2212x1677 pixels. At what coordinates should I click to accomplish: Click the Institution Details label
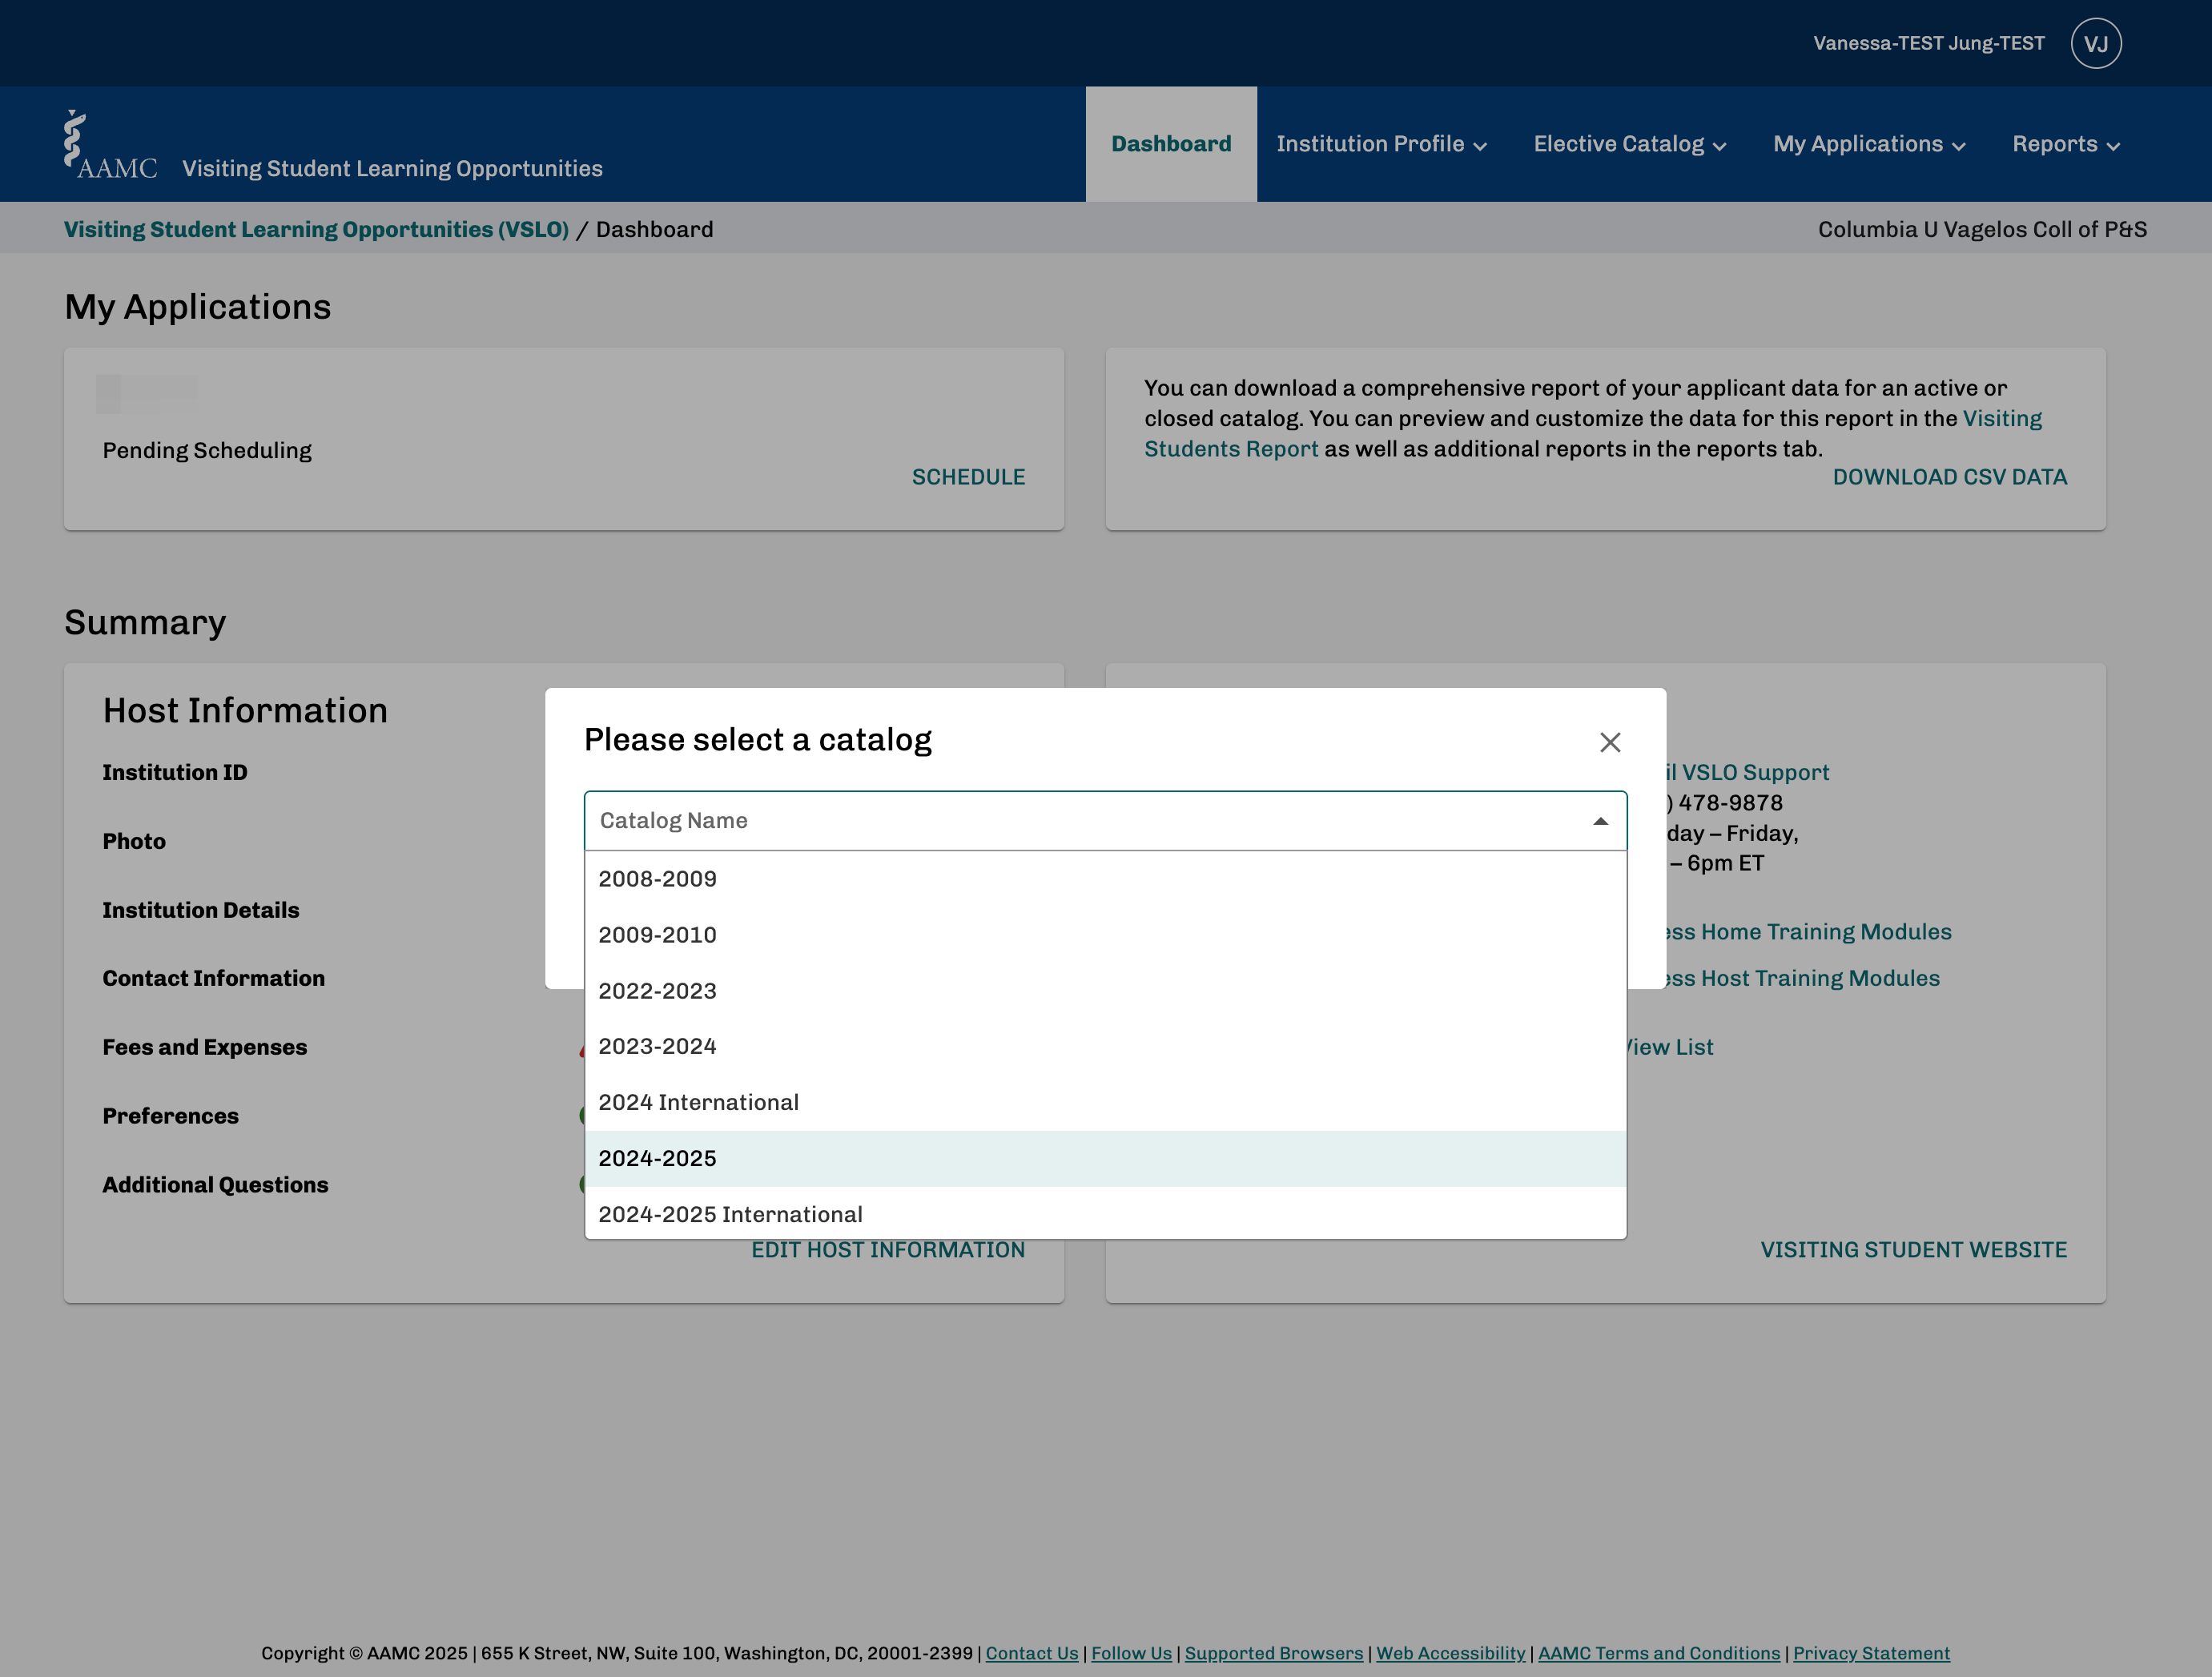(200, 910)
